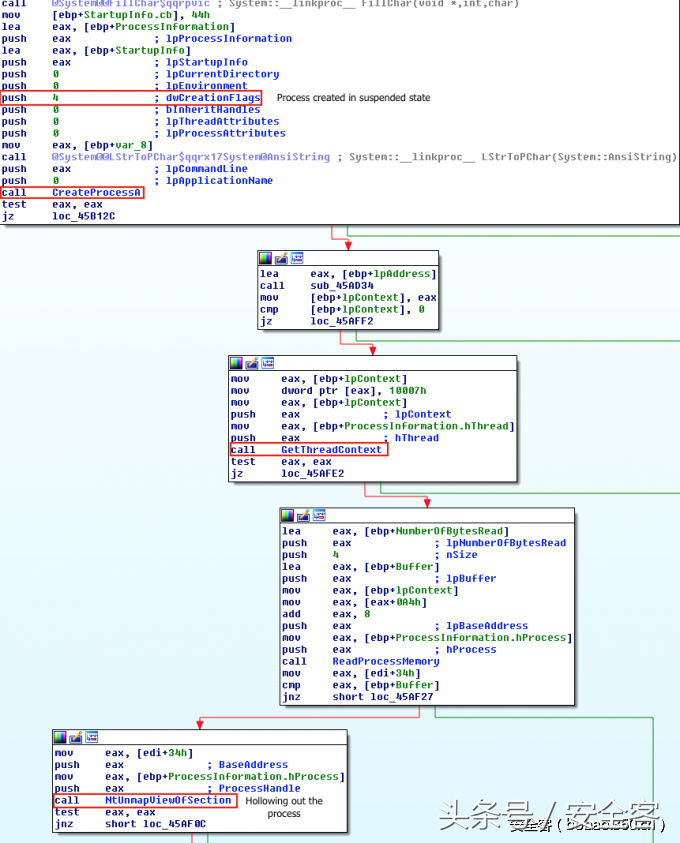680x843 pixels.
Task: Click the lpThreadAttributes comment
Action: [222, 122]
